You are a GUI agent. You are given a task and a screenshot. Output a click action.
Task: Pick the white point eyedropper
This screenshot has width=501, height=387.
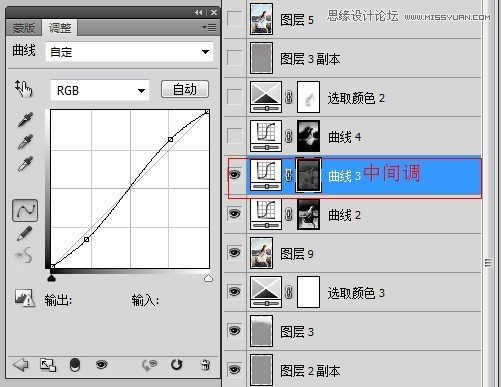[25, 163]
